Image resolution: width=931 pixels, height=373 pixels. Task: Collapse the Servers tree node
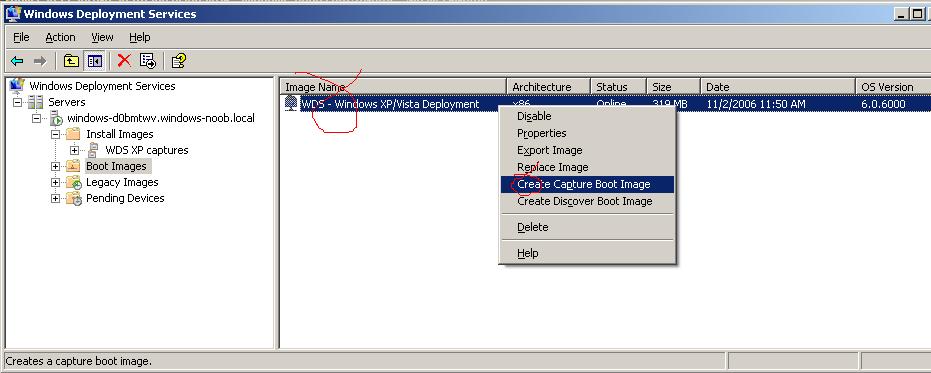[17, 102]
